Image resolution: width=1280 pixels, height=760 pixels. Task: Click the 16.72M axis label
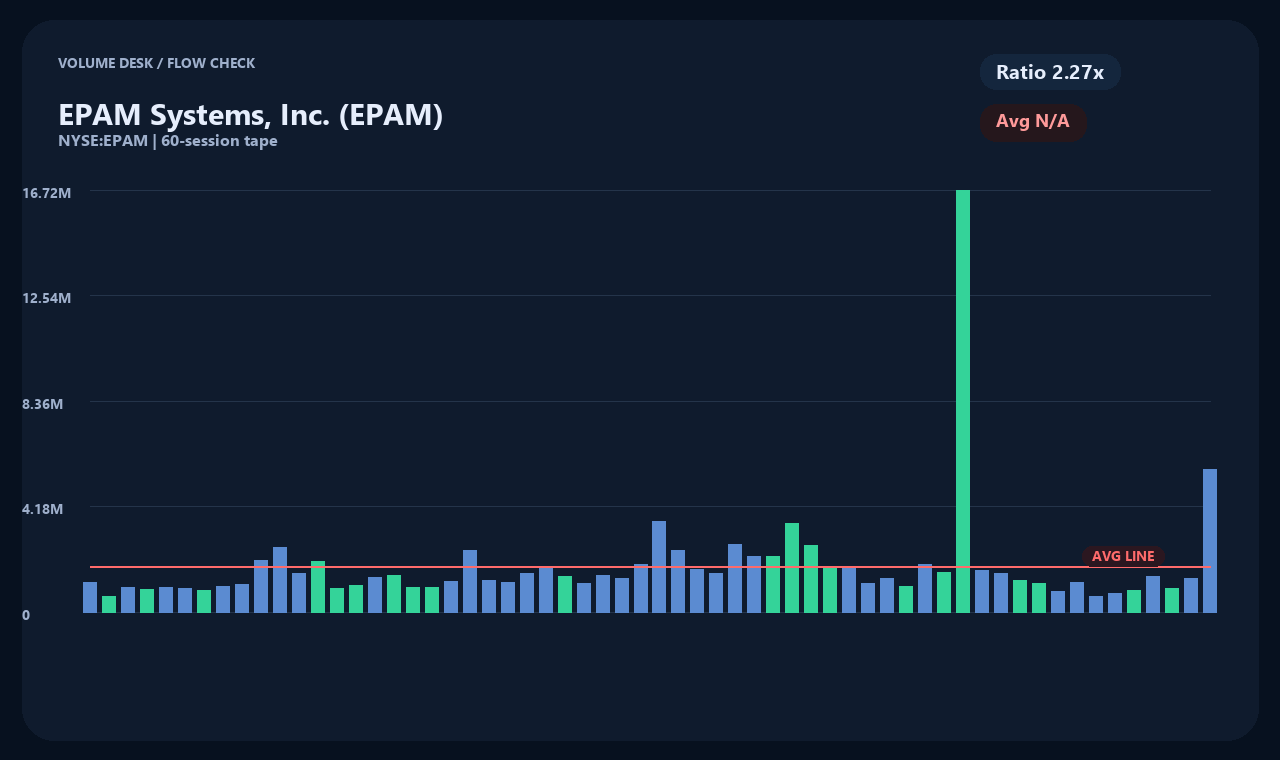[47, 192]
